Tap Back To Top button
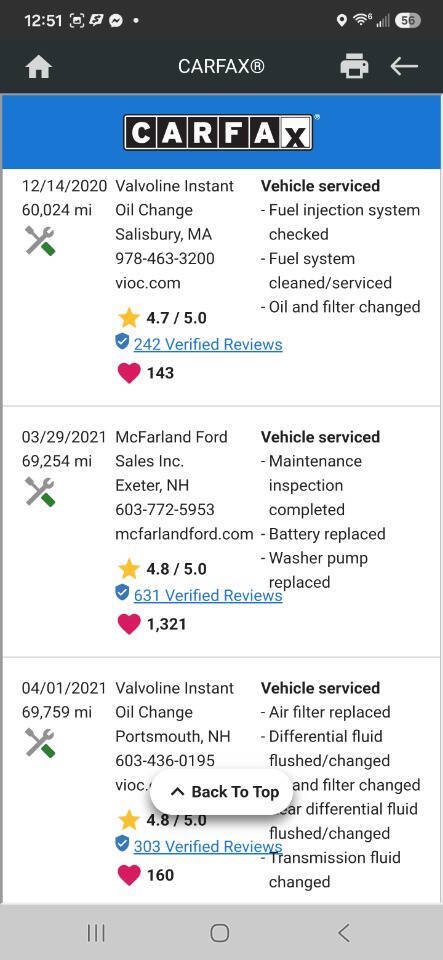The image size is (443, 960). [x=221, y=792]
